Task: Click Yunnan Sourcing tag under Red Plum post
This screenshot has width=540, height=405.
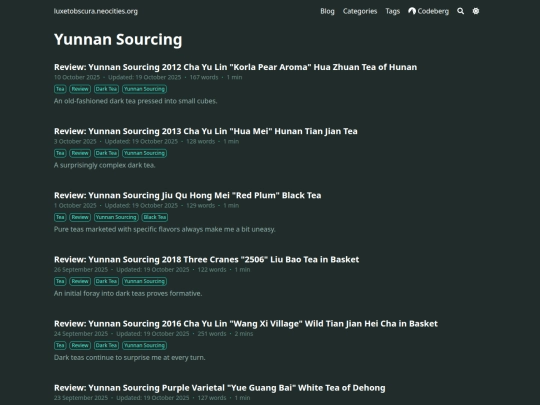Action: click(x=116, y=217)
